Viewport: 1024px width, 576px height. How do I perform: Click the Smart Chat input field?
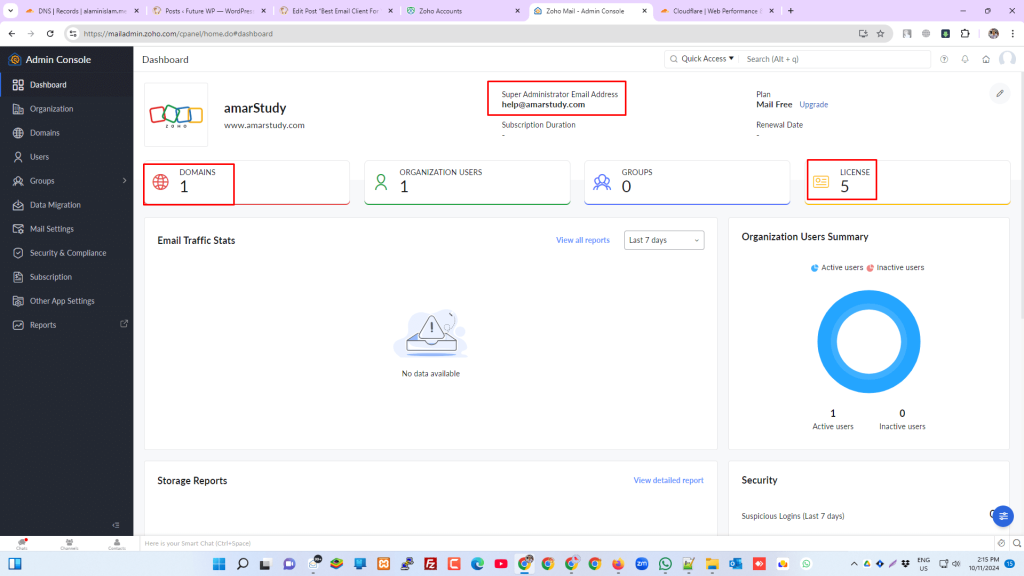[567, 543]
